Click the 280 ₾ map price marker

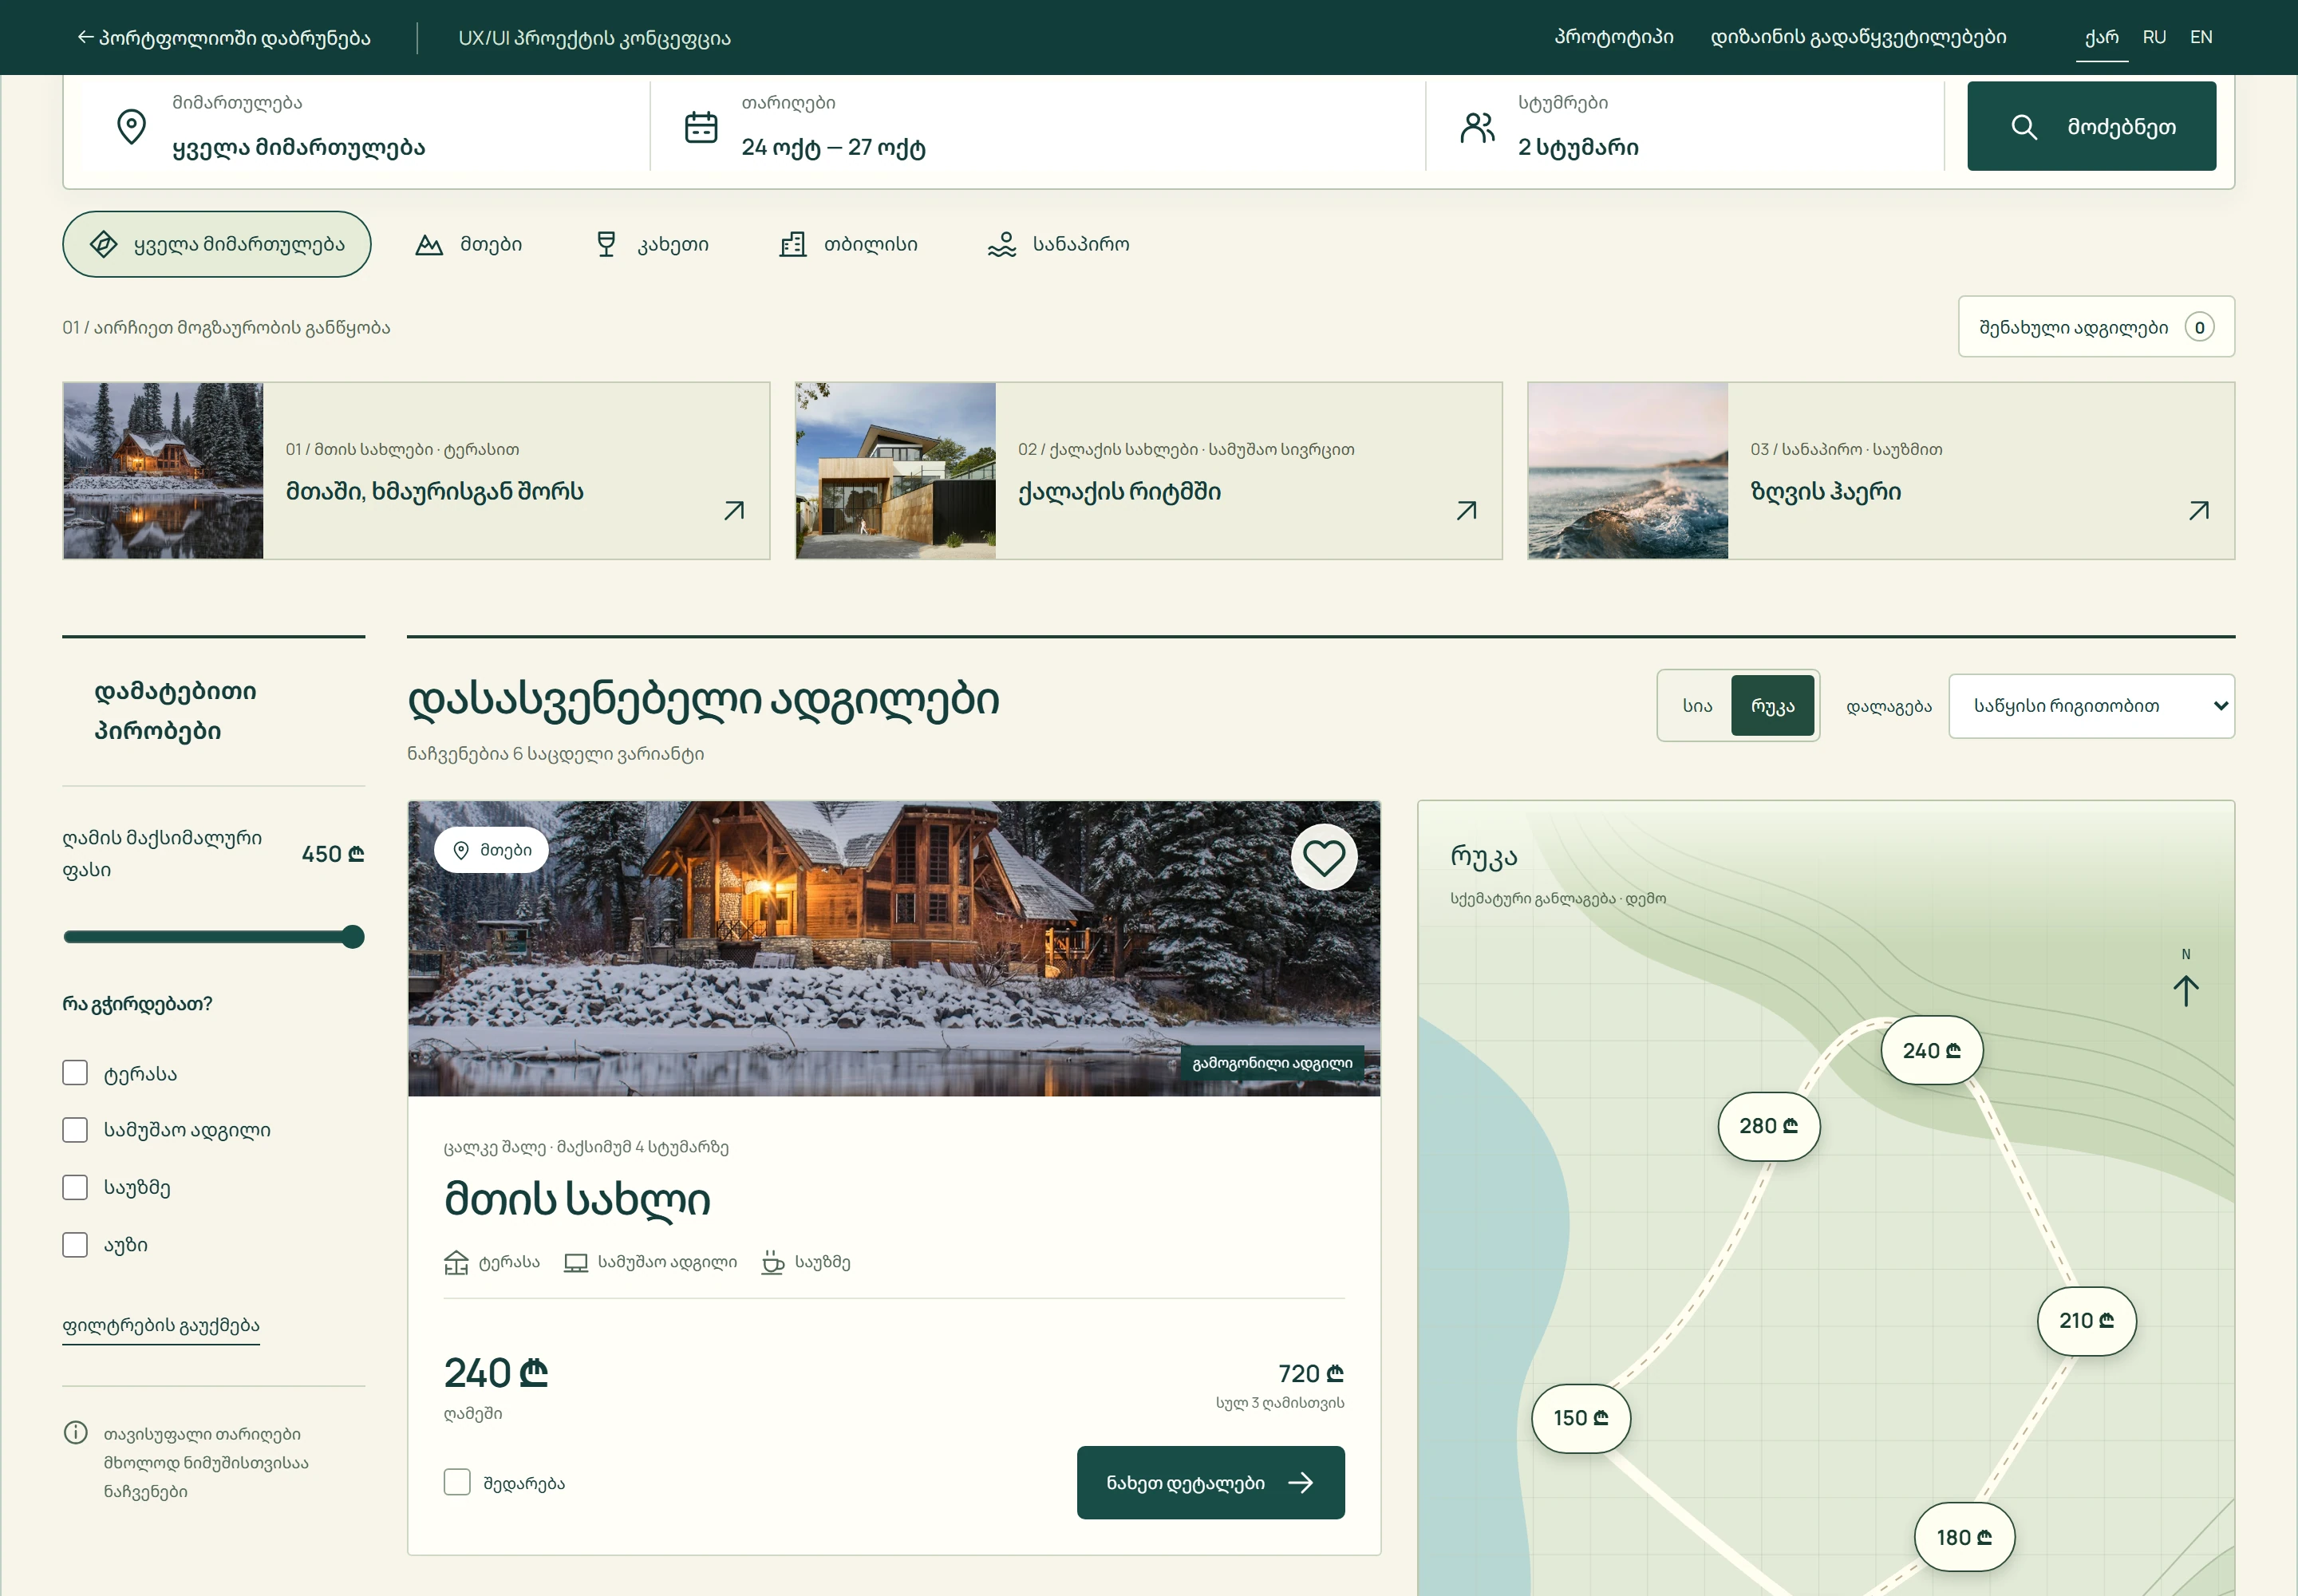coord(1768,1126)
